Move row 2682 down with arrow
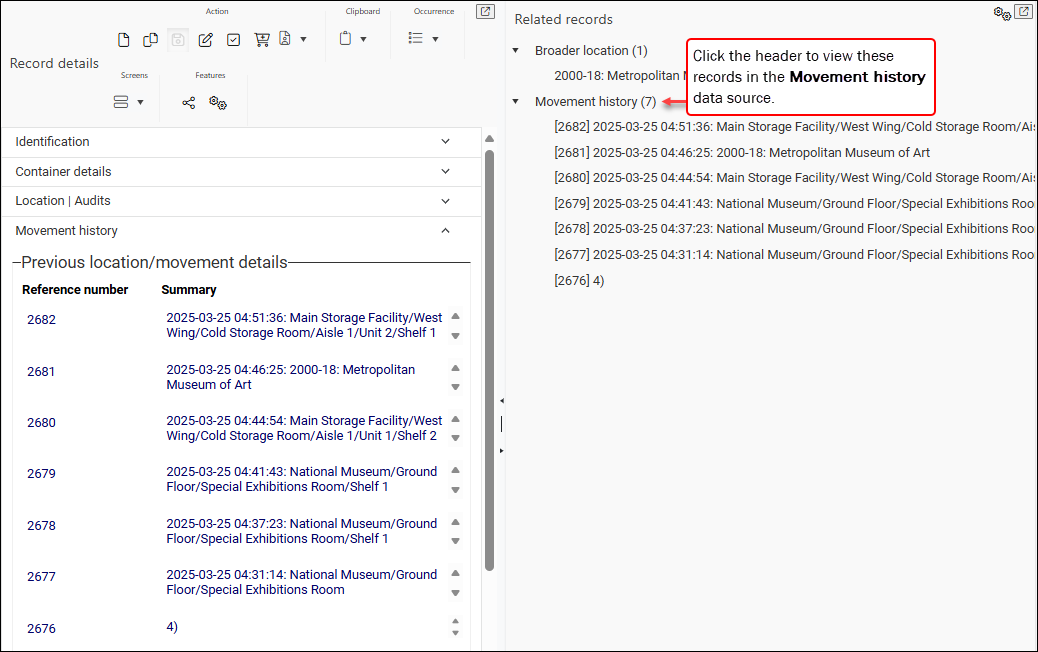Screen dimensions: 1038x652 [455, 336]
